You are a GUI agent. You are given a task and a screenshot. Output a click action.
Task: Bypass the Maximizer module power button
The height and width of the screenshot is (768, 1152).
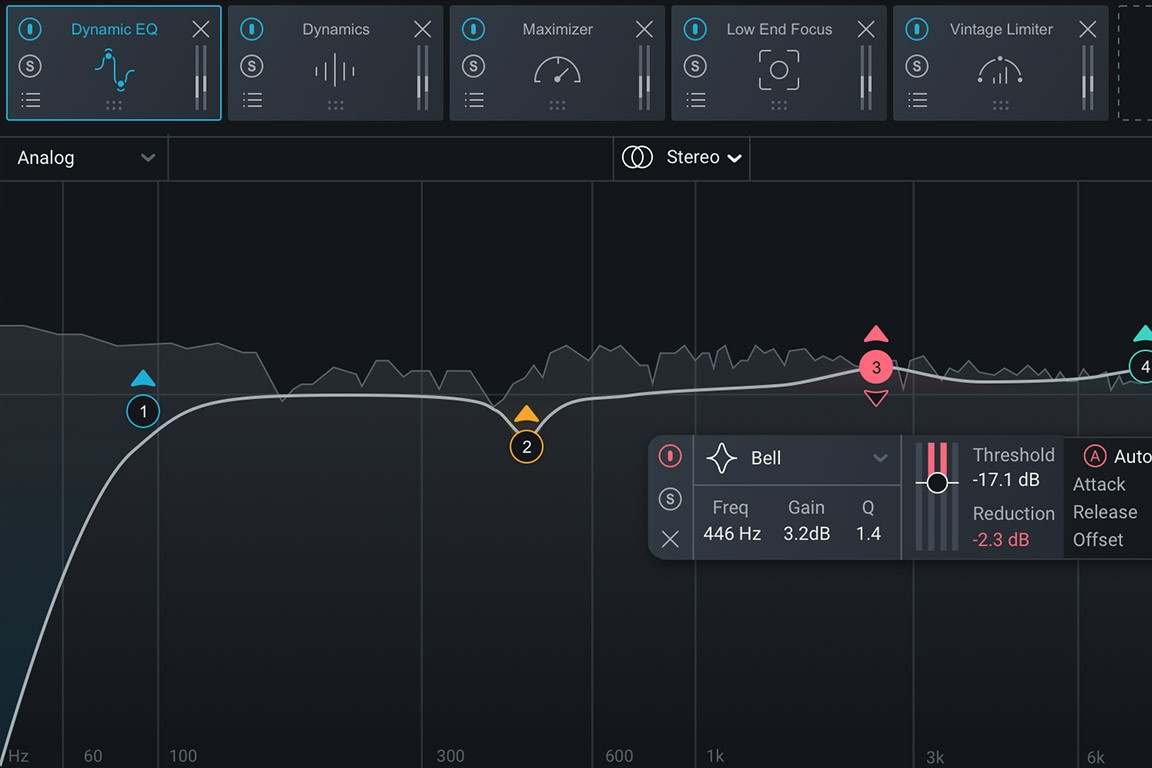point(474,29)
